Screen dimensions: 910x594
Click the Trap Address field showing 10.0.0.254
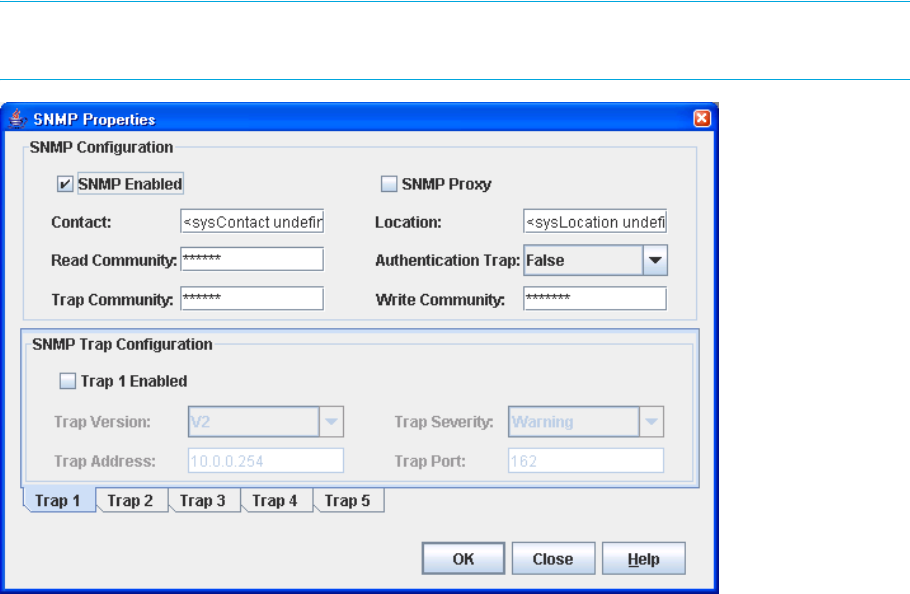click(x=266, y=461)
